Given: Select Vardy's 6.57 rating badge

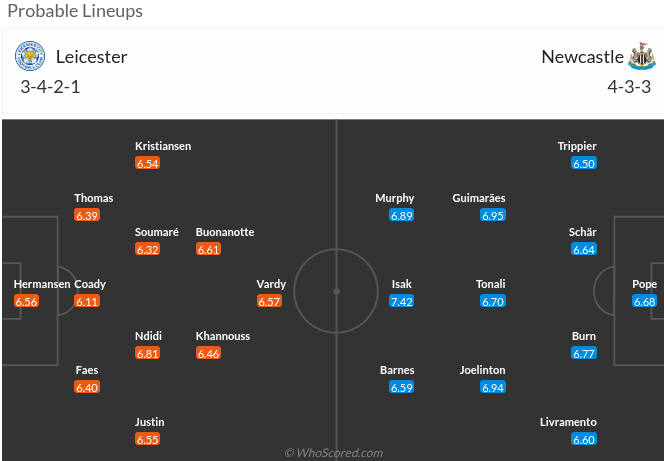Looking at the screenshot, I should [271, 301].
